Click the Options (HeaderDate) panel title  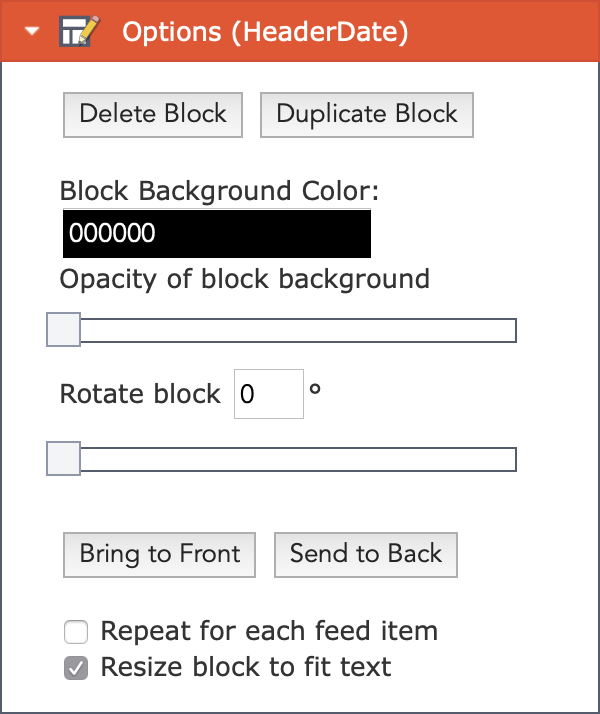265,32
